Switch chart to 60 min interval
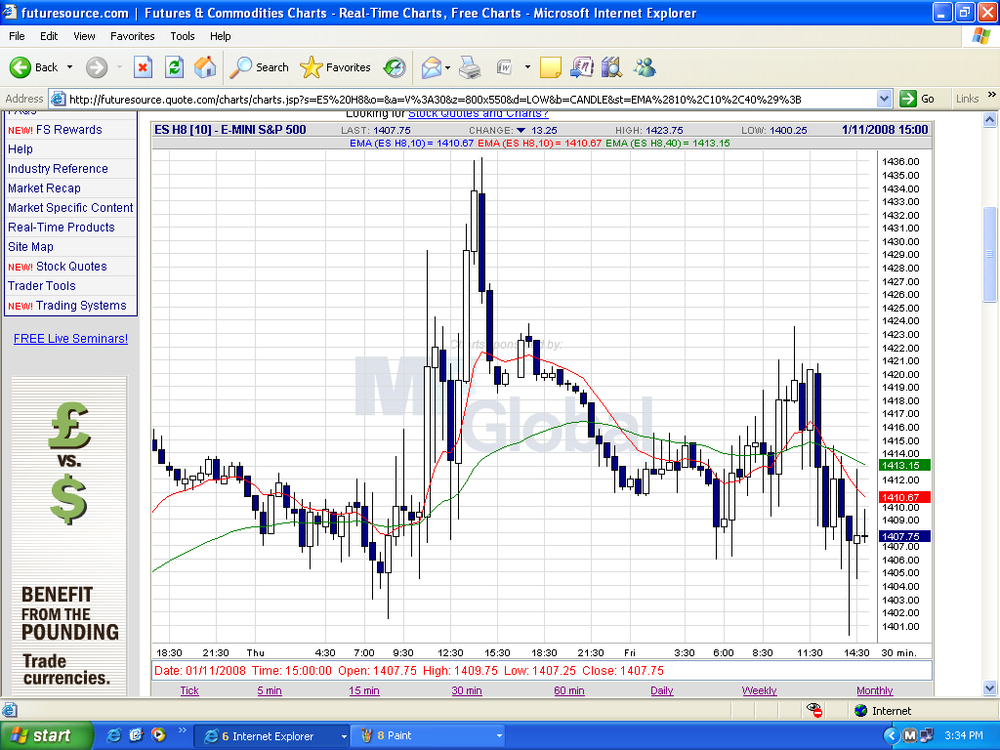1000x750 pixels. (x=569, y=690)
